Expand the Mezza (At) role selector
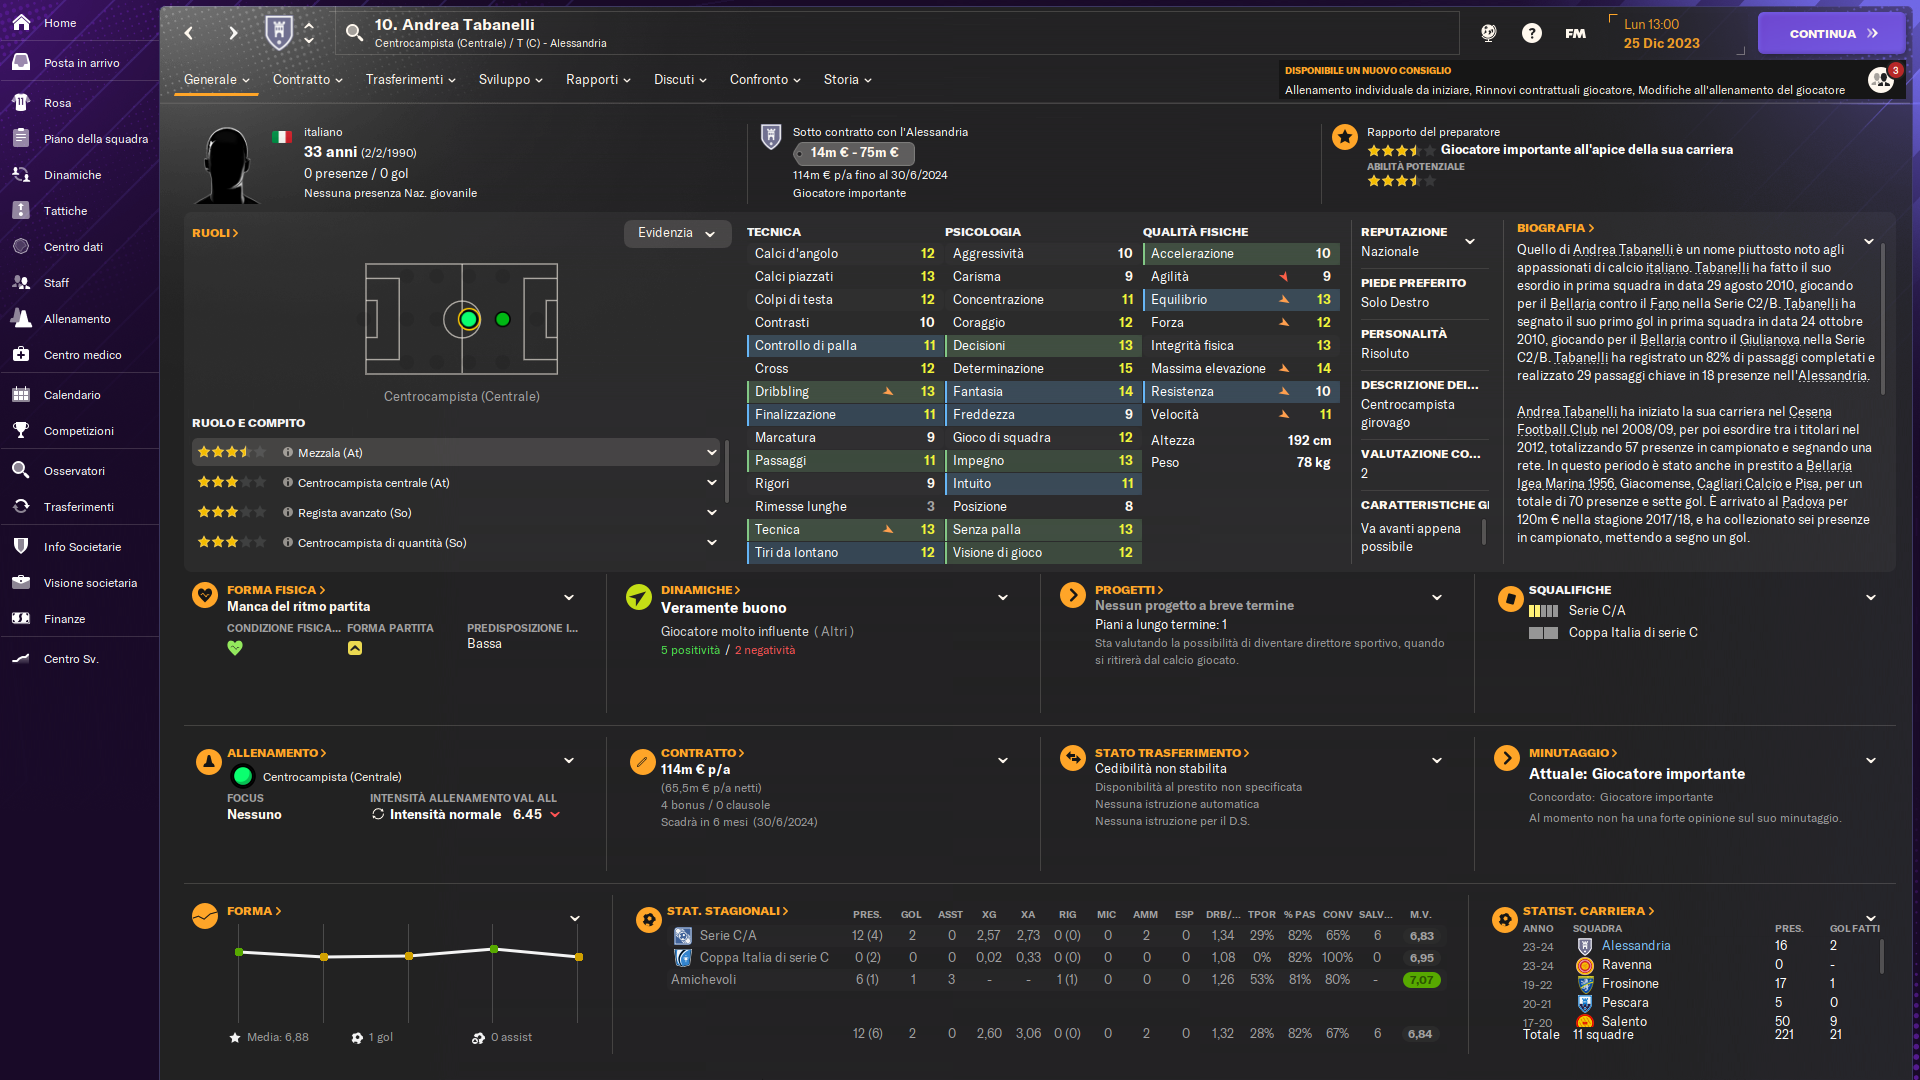The width and height of the screenshot is (1920, 1080). pos(711,453)
